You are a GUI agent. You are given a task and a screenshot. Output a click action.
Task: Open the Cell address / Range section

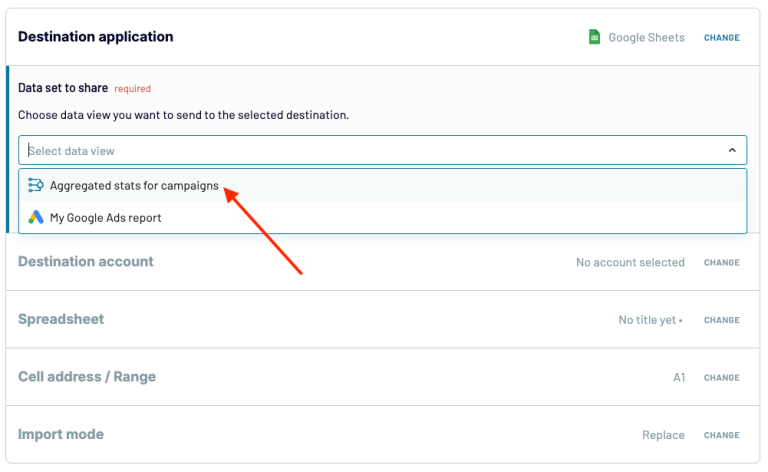click(87, 377)
